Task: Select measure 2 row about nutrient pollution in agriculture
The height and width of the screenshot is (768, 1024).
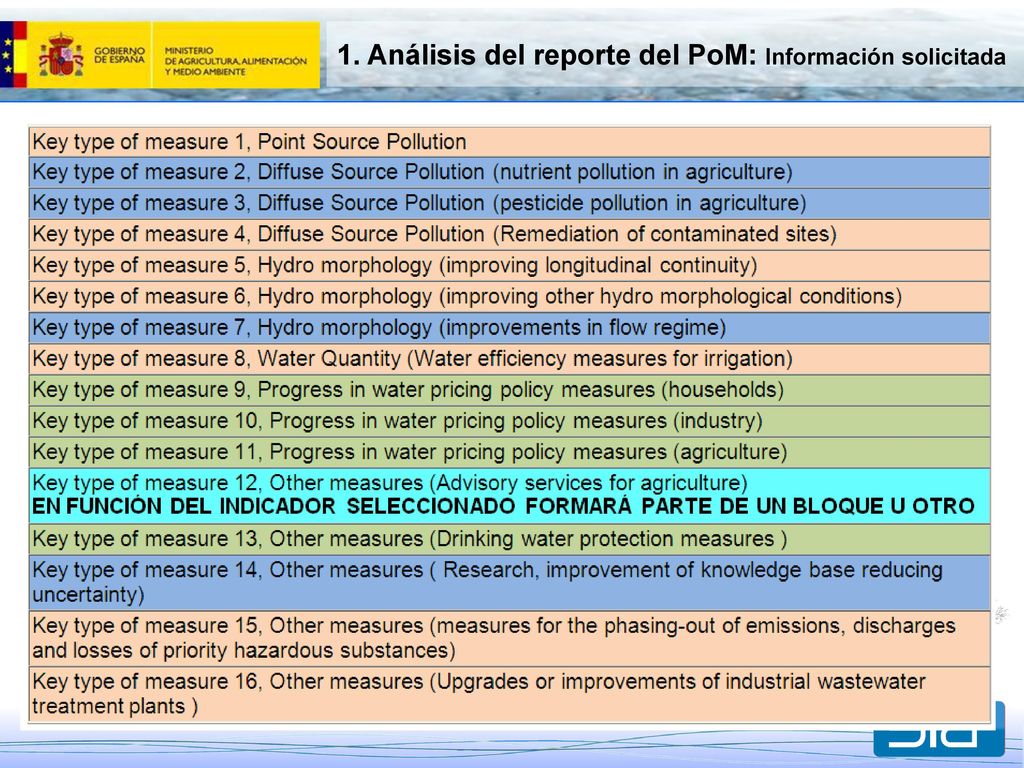Action: pos(509,172)
